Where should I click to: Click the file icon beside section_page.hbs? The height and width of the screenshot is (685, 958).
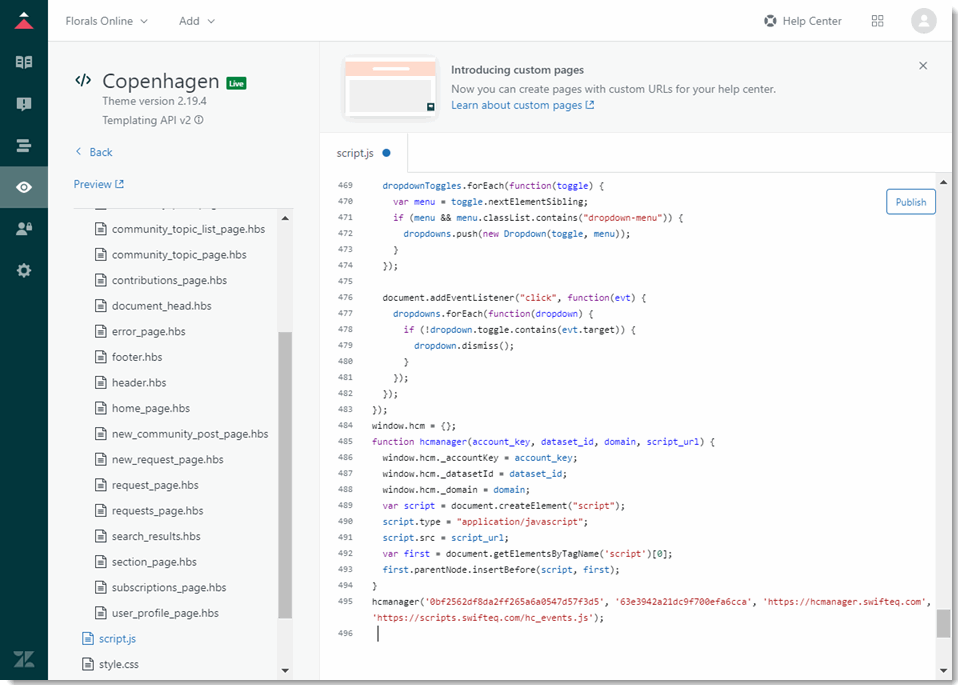(101, 562)
